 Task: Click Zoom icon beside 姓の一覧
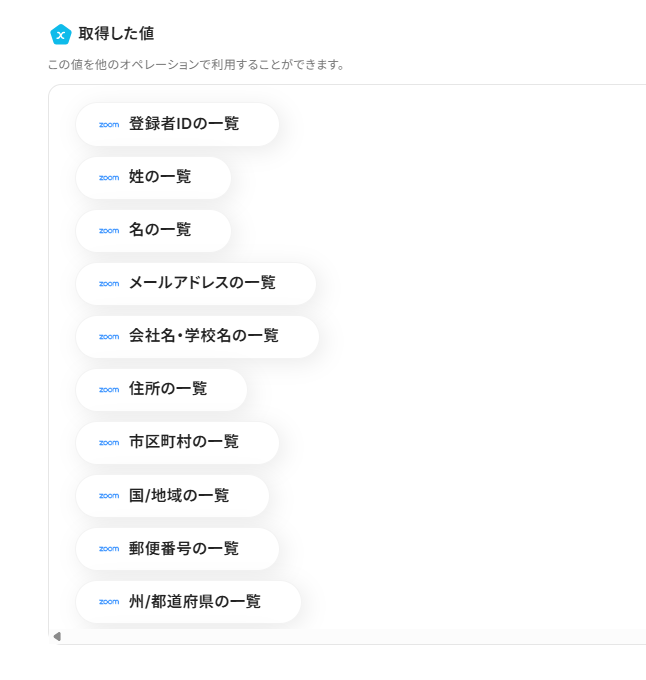[109, 178]
